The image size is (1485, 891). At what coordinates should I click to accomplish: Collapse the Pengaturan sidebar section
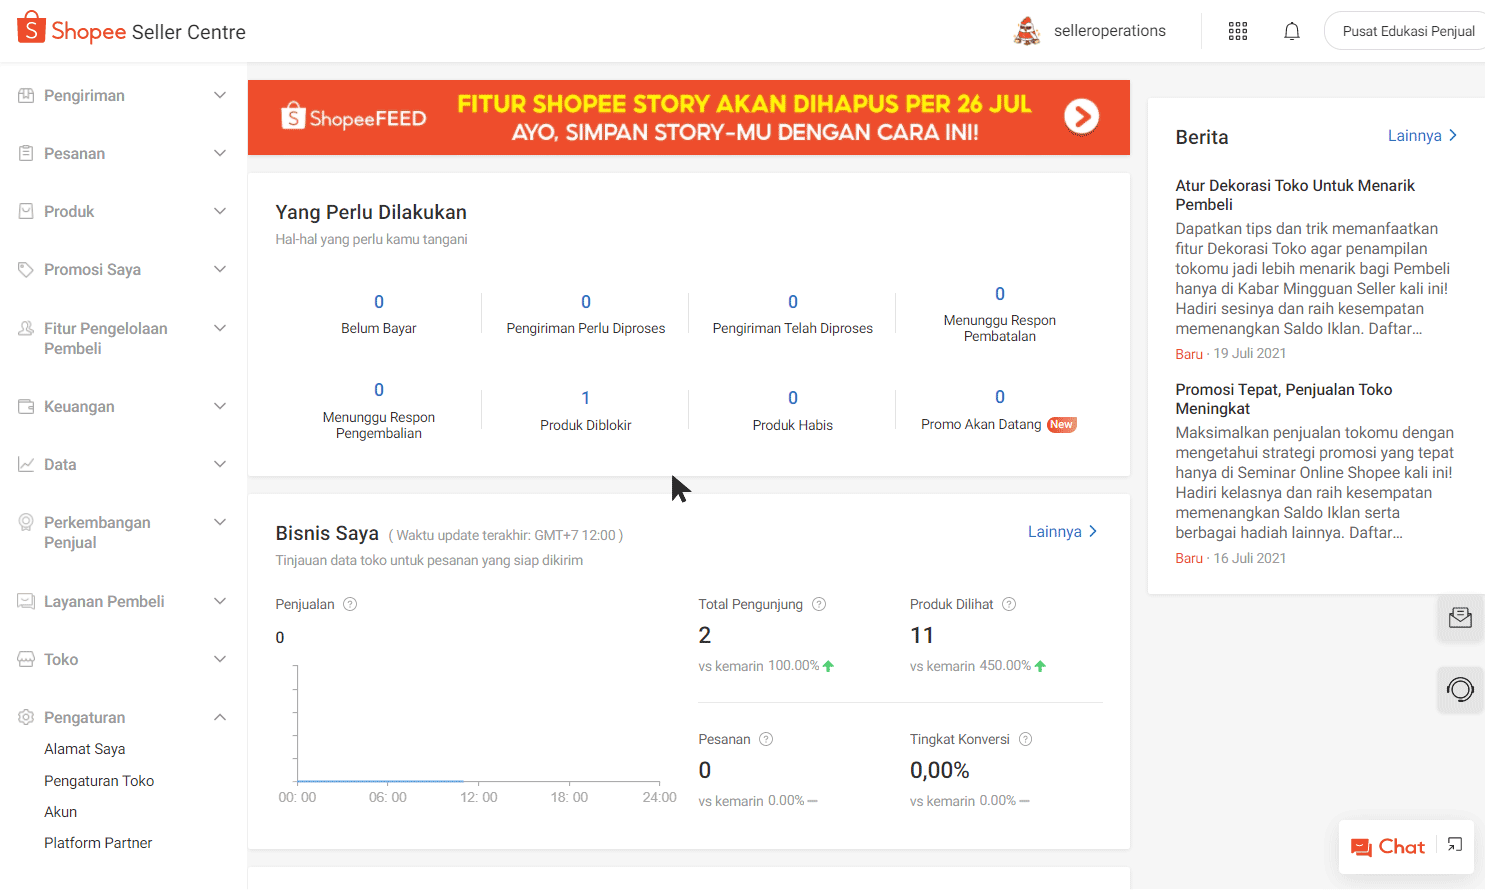(220, 717)
